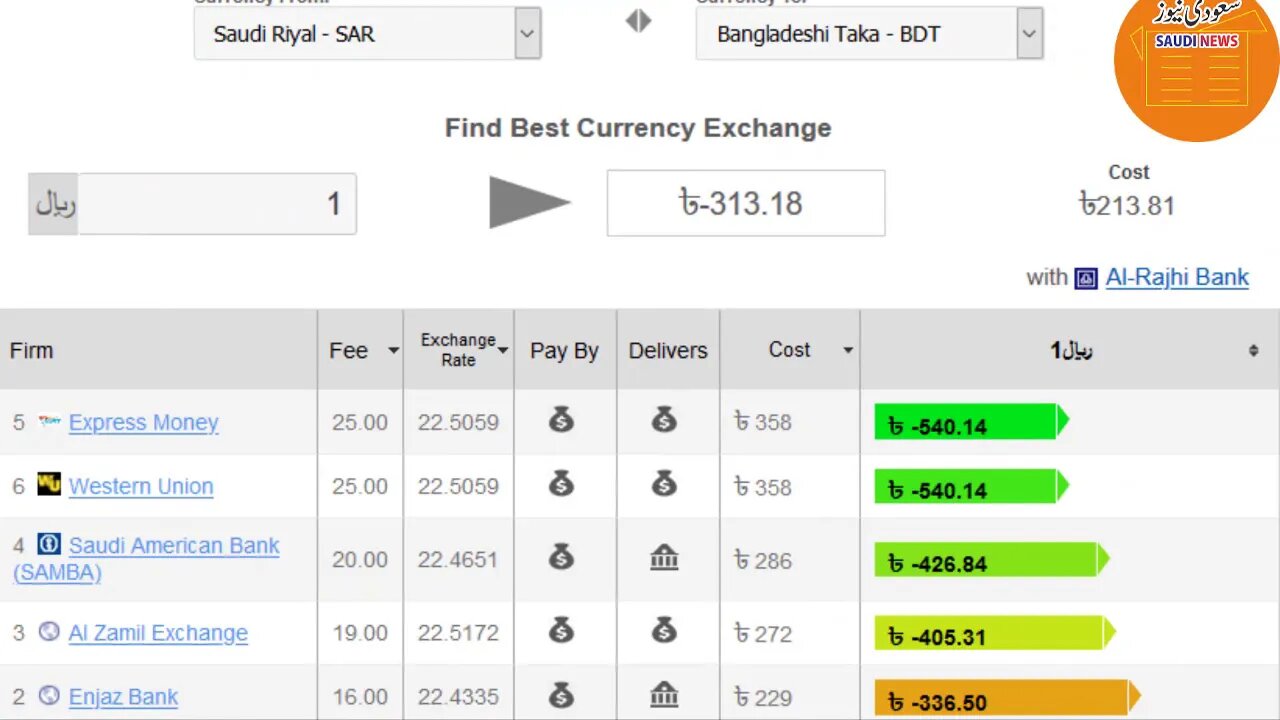This screenshot has width=1280, height=720.
Task: Click Enjaz Bank's cost ৳ 229
Action: click(763, 697)
